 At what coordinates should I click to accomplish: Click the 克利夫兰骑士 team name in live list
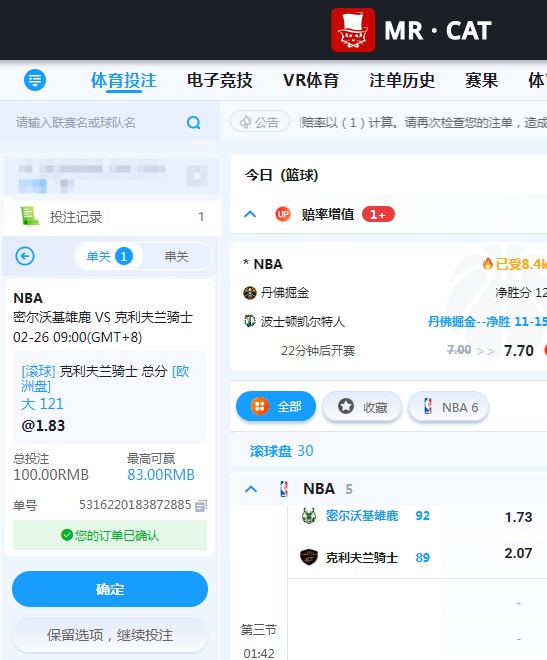tap(362, 557)
